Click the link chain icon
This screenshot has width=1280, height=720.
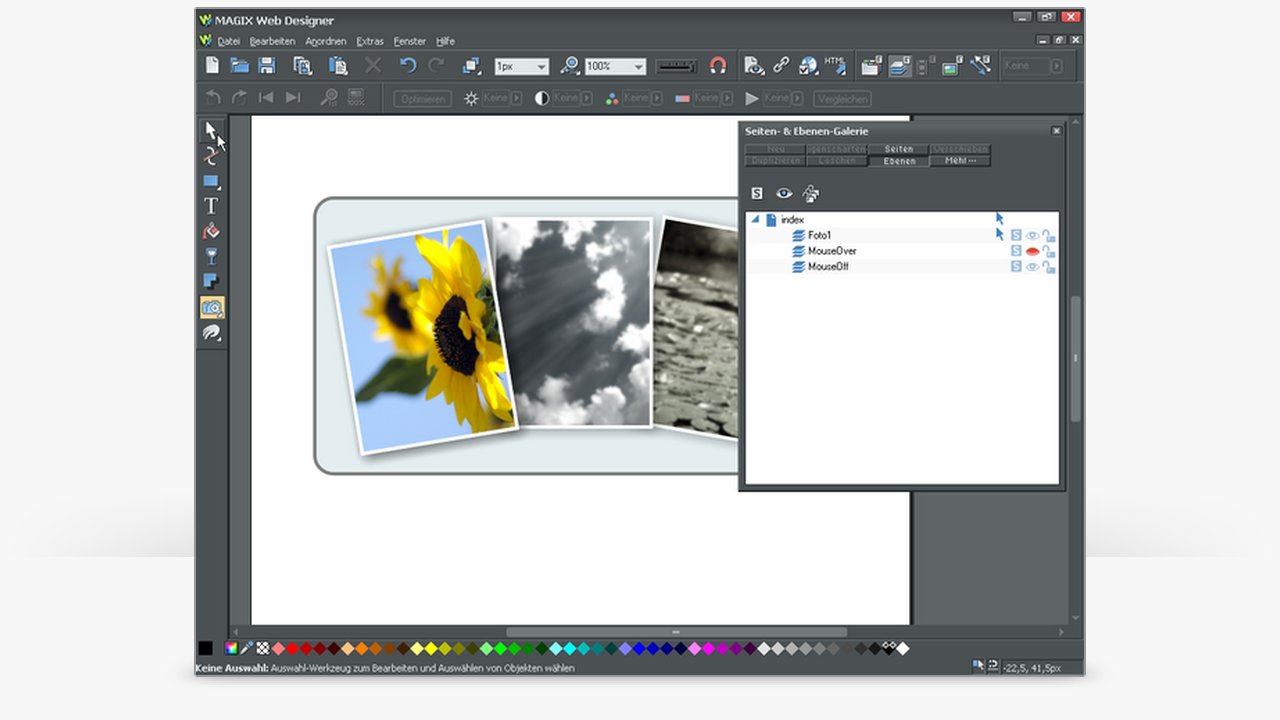pos(781,65)
